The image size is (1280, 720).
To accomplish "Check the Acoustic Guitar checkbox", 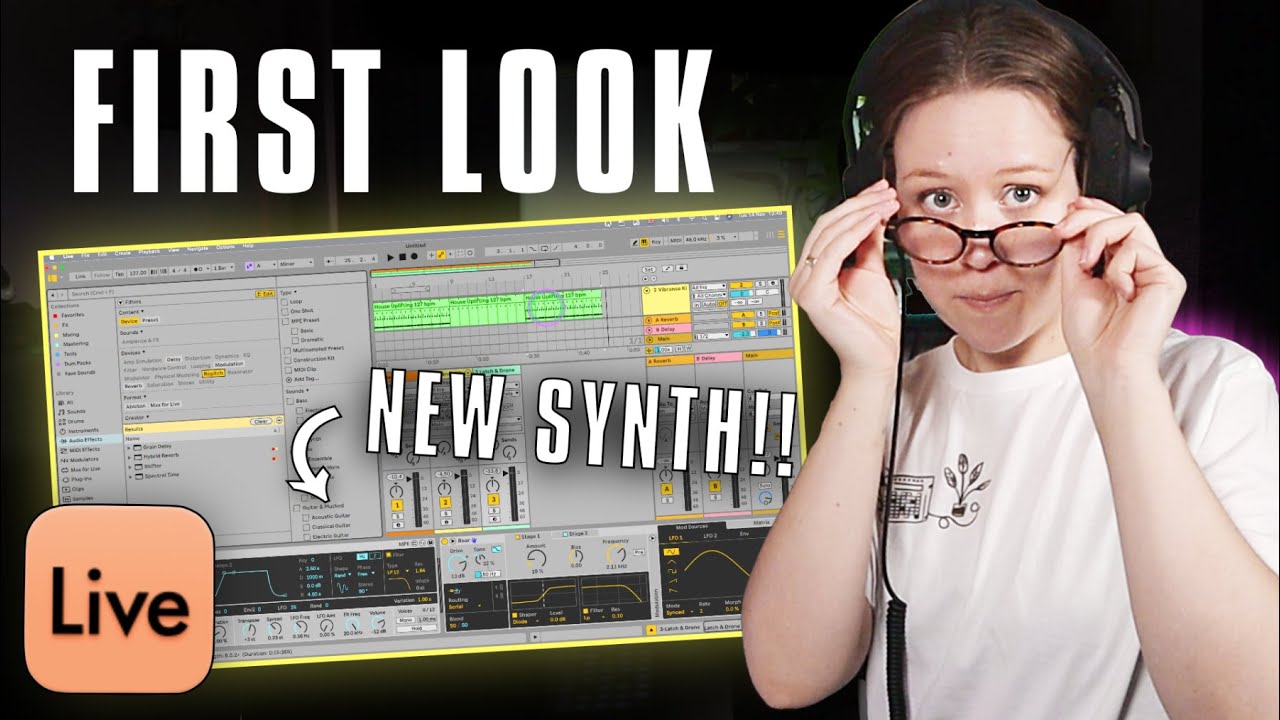I will (x=306, y=517).
